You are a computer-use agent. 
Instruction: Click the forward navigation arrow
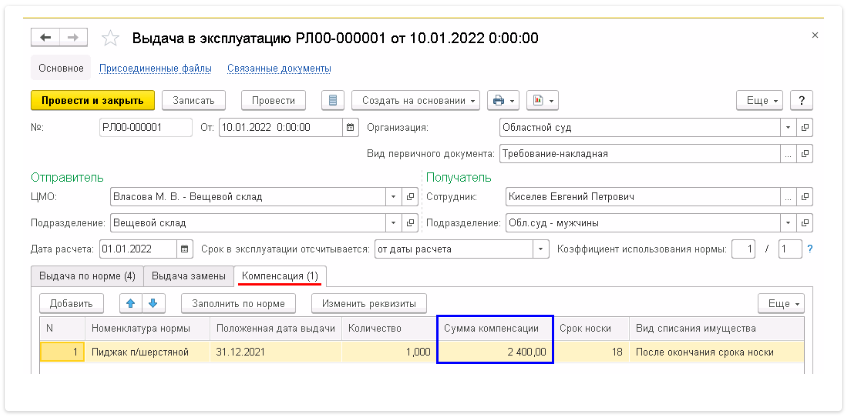tap(72, 38)
